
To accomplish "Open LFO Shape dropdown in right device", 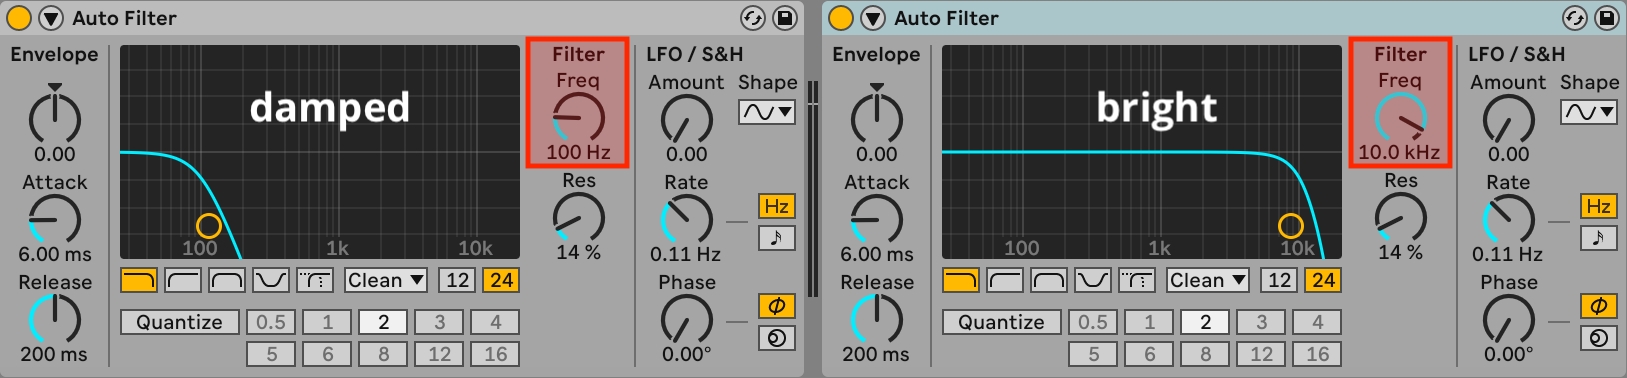I will (1589, 112).
